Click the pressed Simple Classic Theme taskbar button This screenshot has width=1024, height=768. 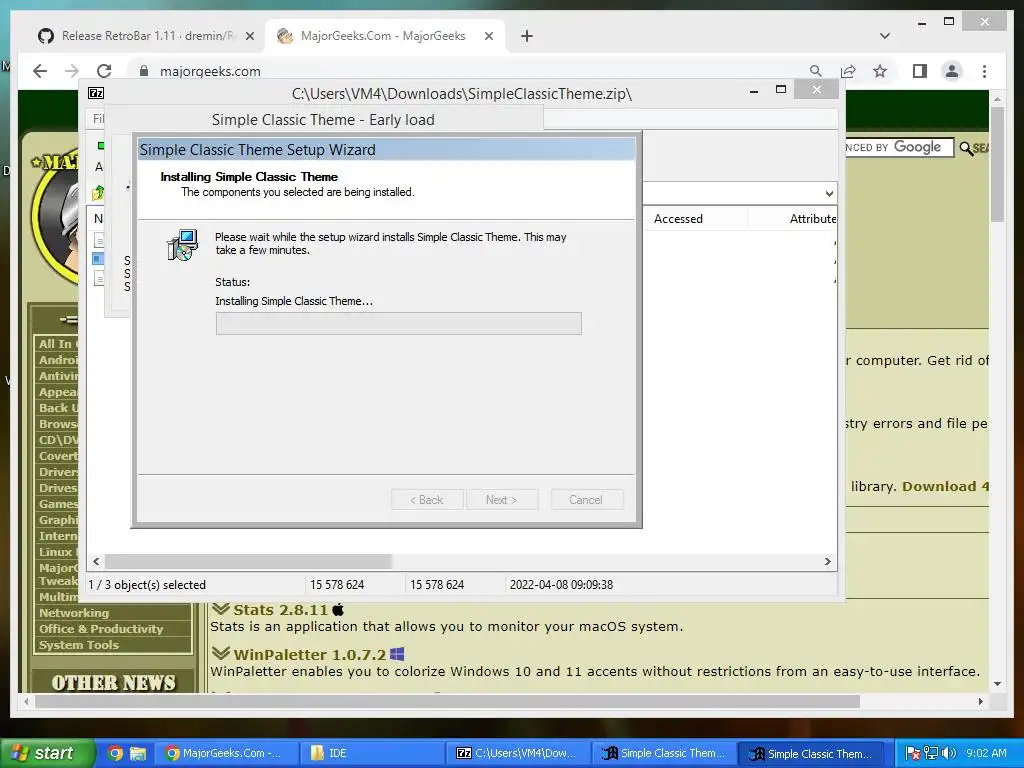[810, 754]
